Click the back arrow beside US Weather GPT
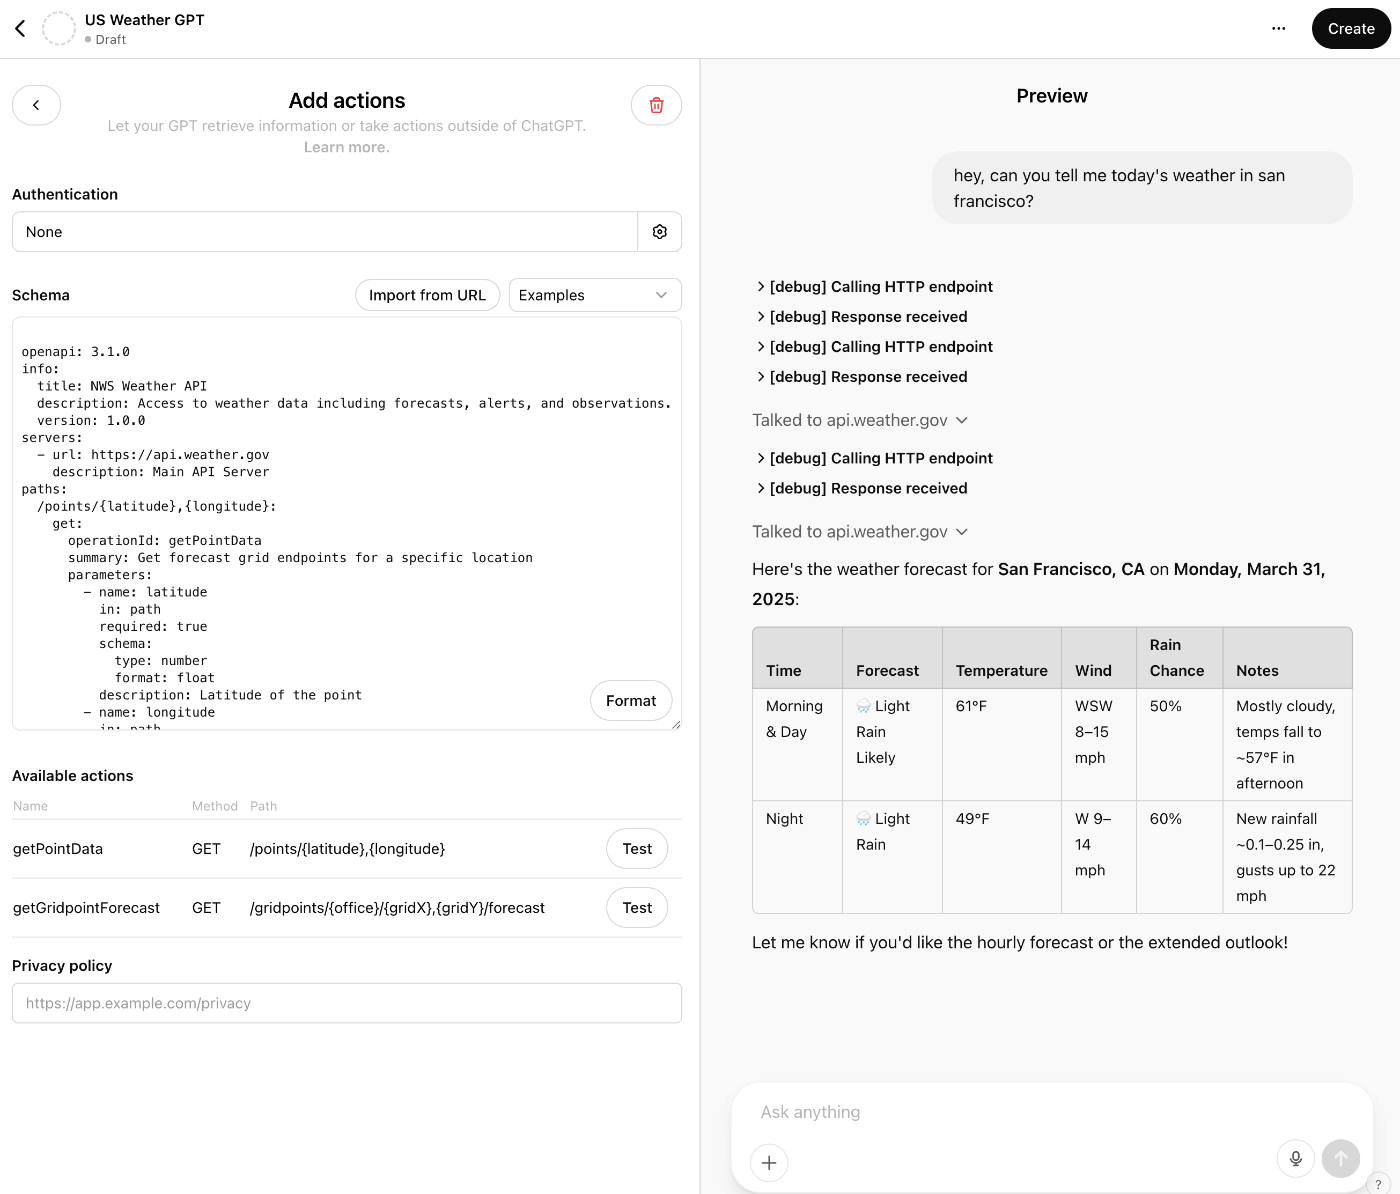The image size is (1400, 1194). click(x=20, y=29)
